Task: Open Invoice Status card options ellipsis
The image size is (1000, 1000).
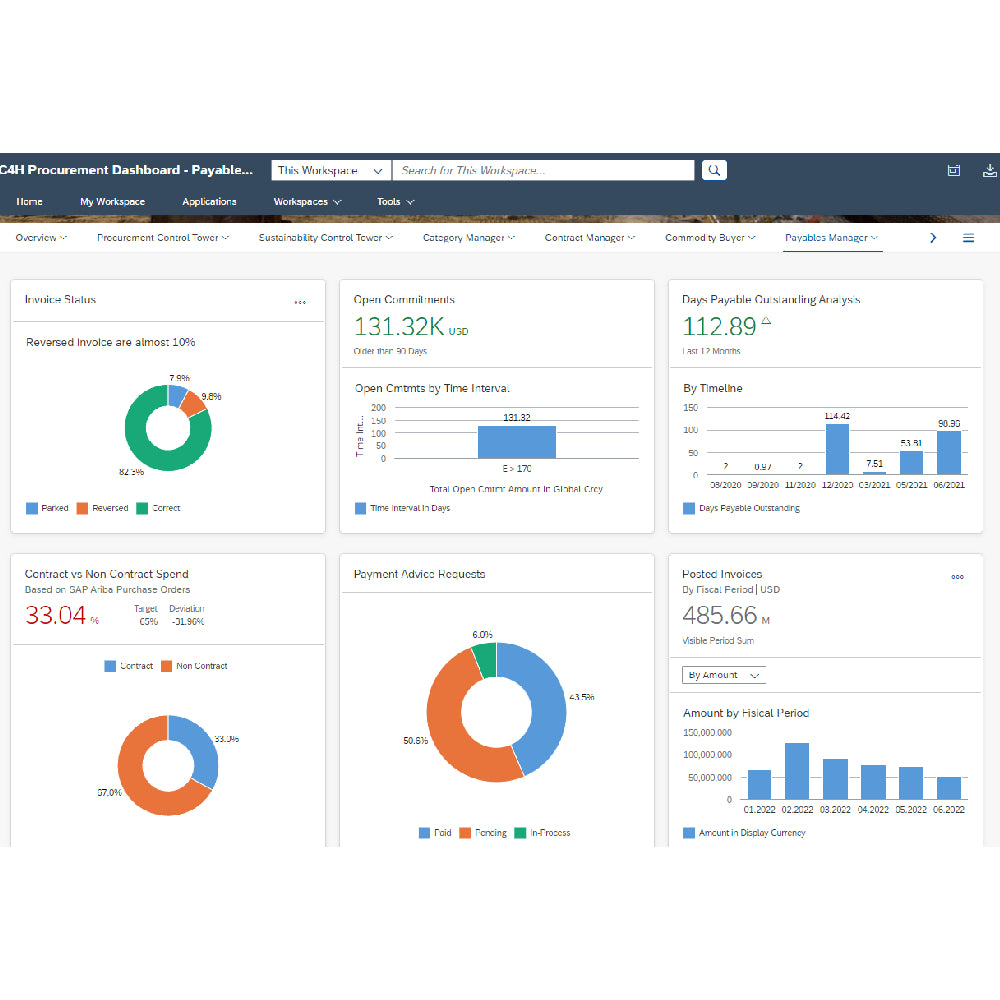Action: click(x=300, y=302)
